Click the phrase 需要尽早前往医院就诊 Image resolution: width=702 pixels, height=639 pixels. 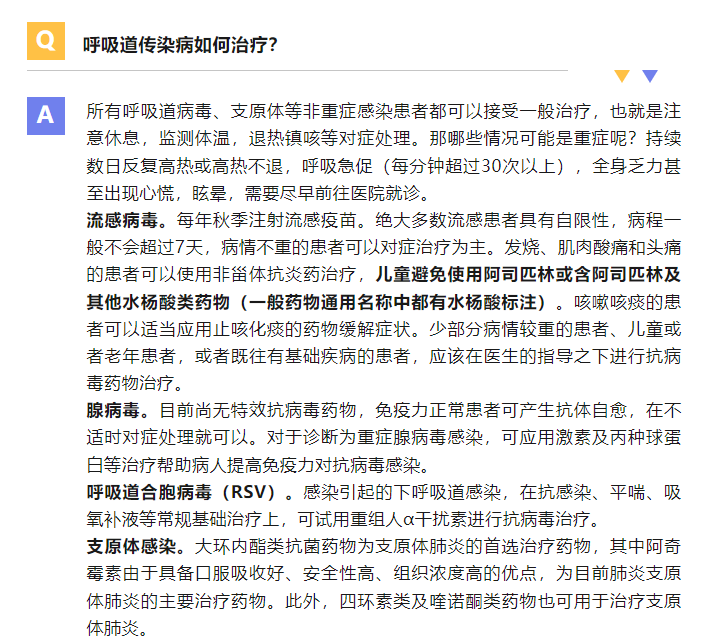click(332, 193)
